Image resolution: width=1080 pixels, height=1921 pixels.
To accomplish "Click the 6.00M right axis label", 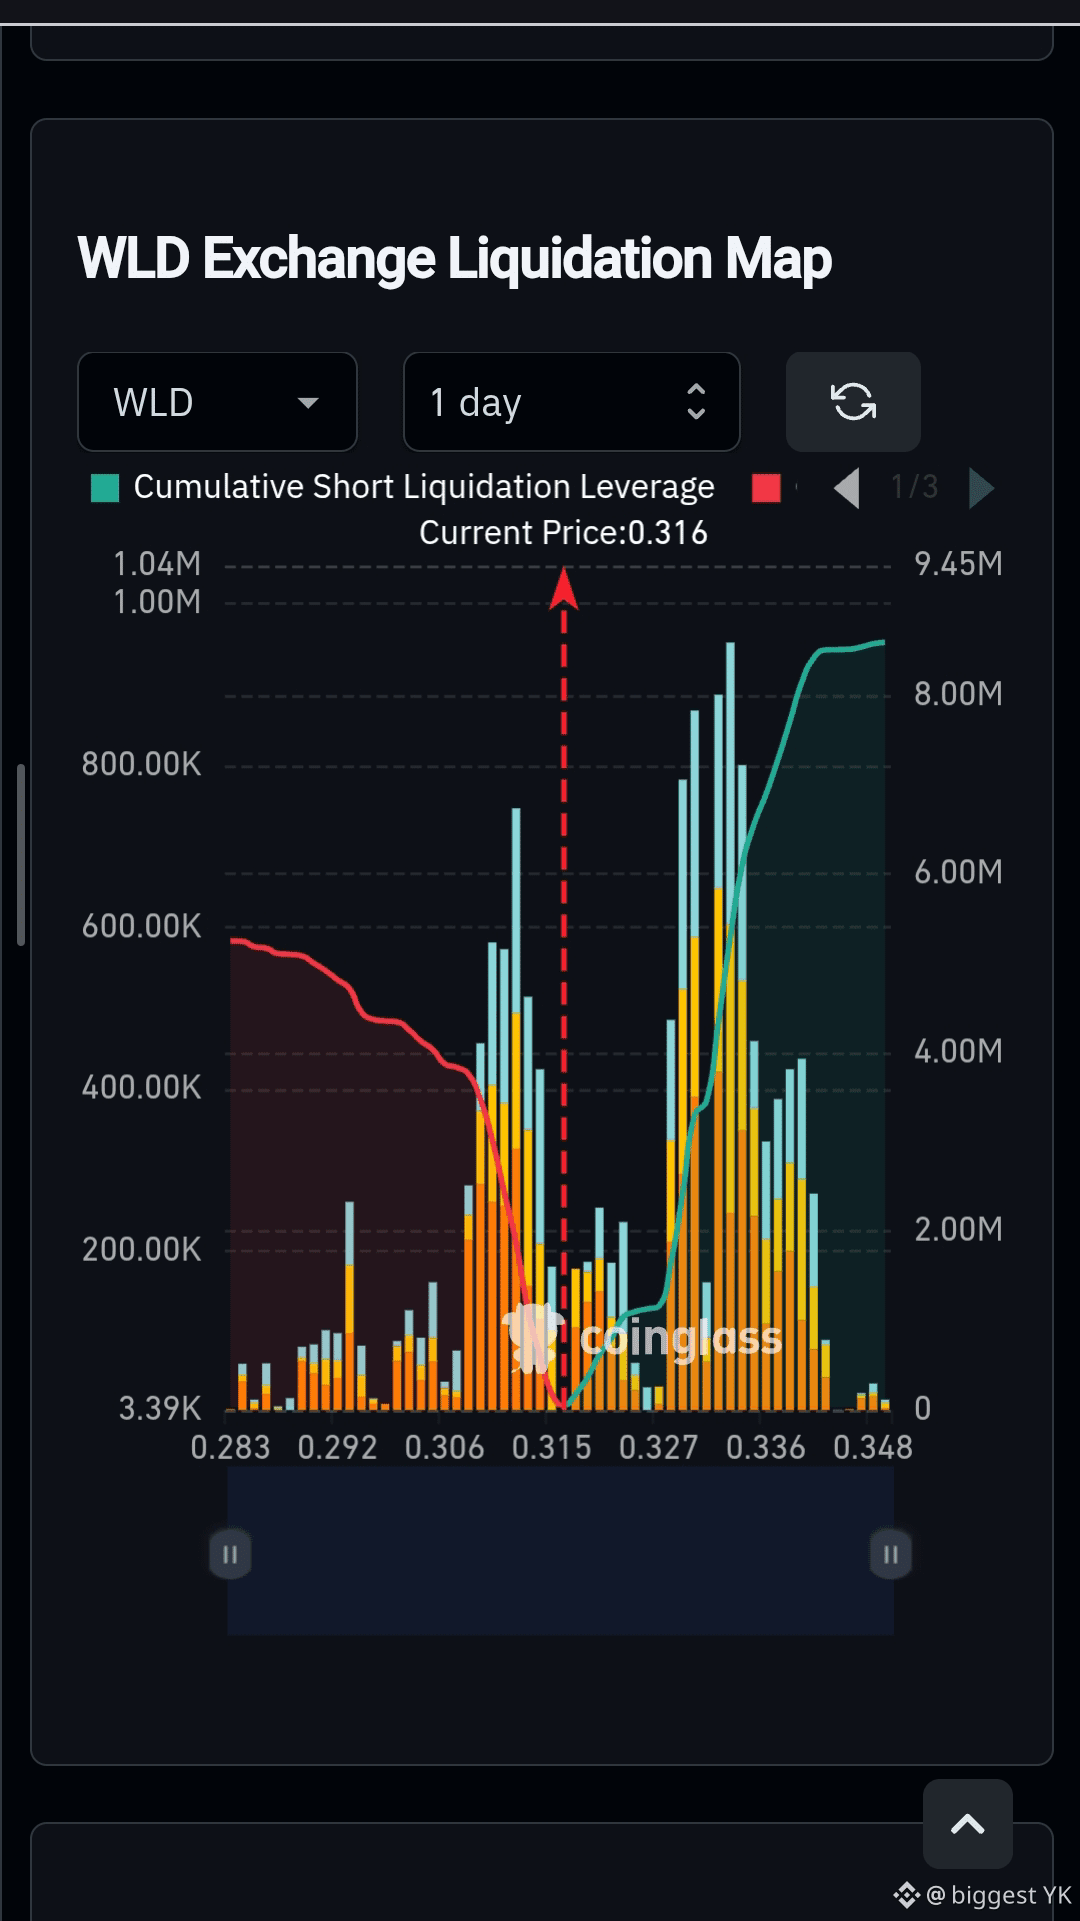I will (958, 872).
